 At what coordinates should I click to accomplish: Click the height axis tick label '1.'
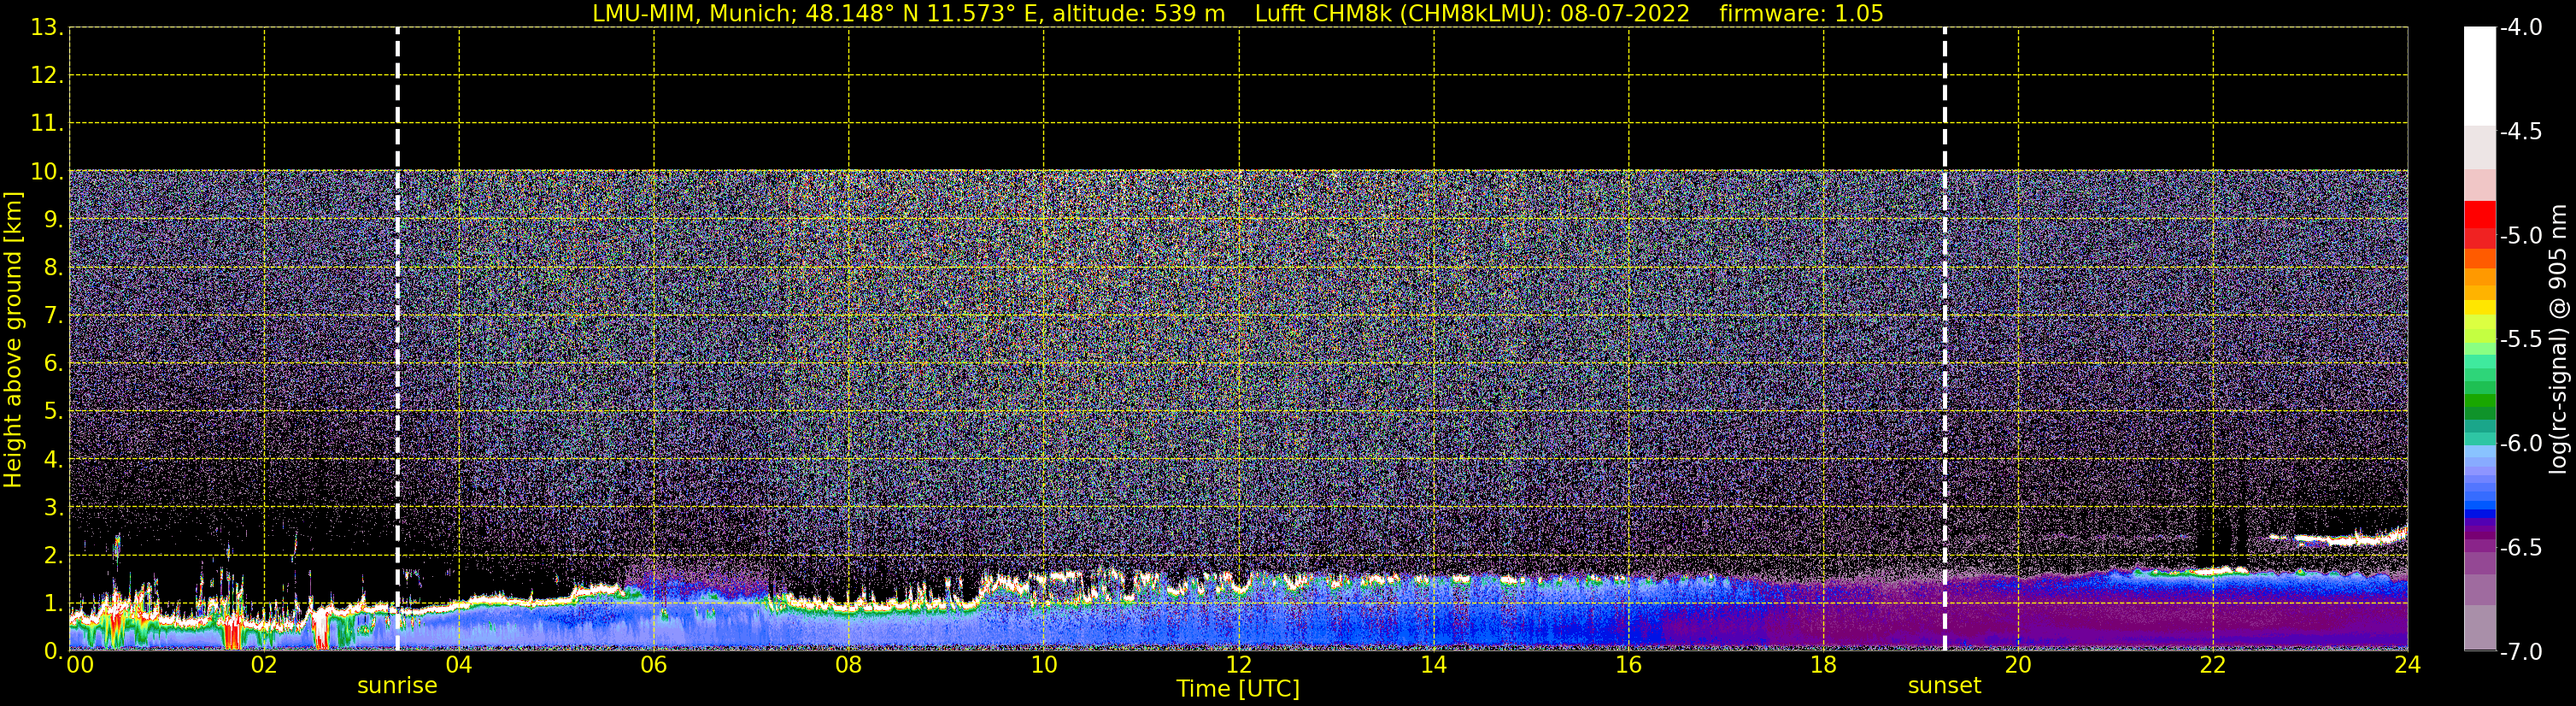(x=53, y=604)
